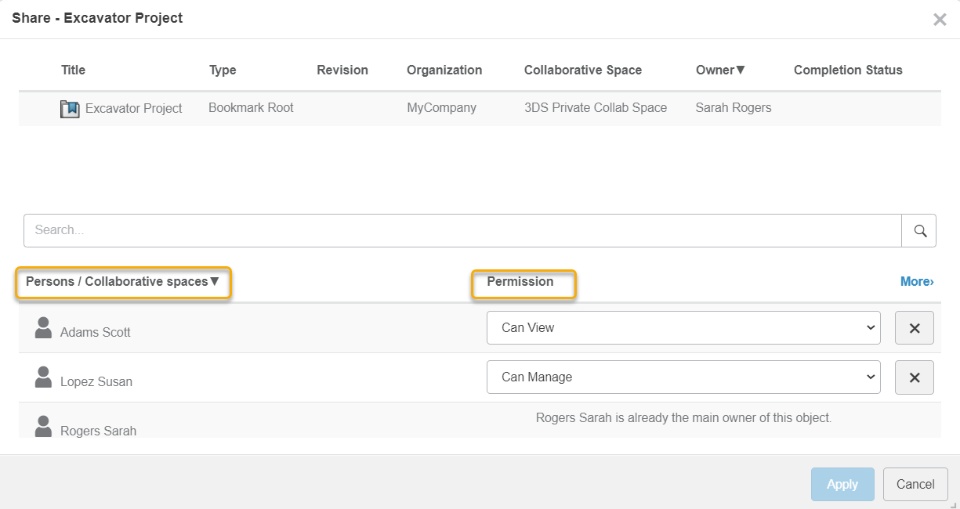Remove Lopez Susan from sharing list
This screenshot has height=509, width=960.
click(x=914, y=378)
